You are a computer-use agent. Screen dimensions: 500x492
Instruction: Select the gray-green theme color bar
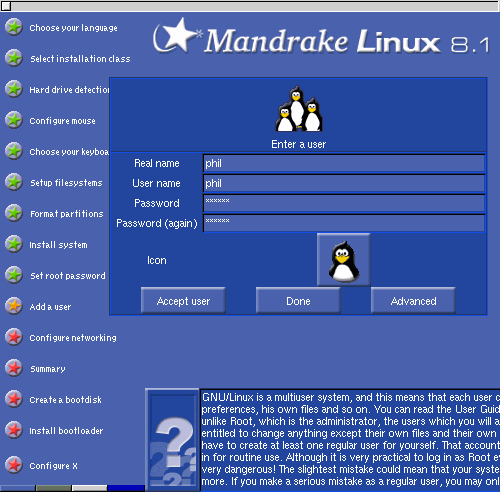pos(53,488)
